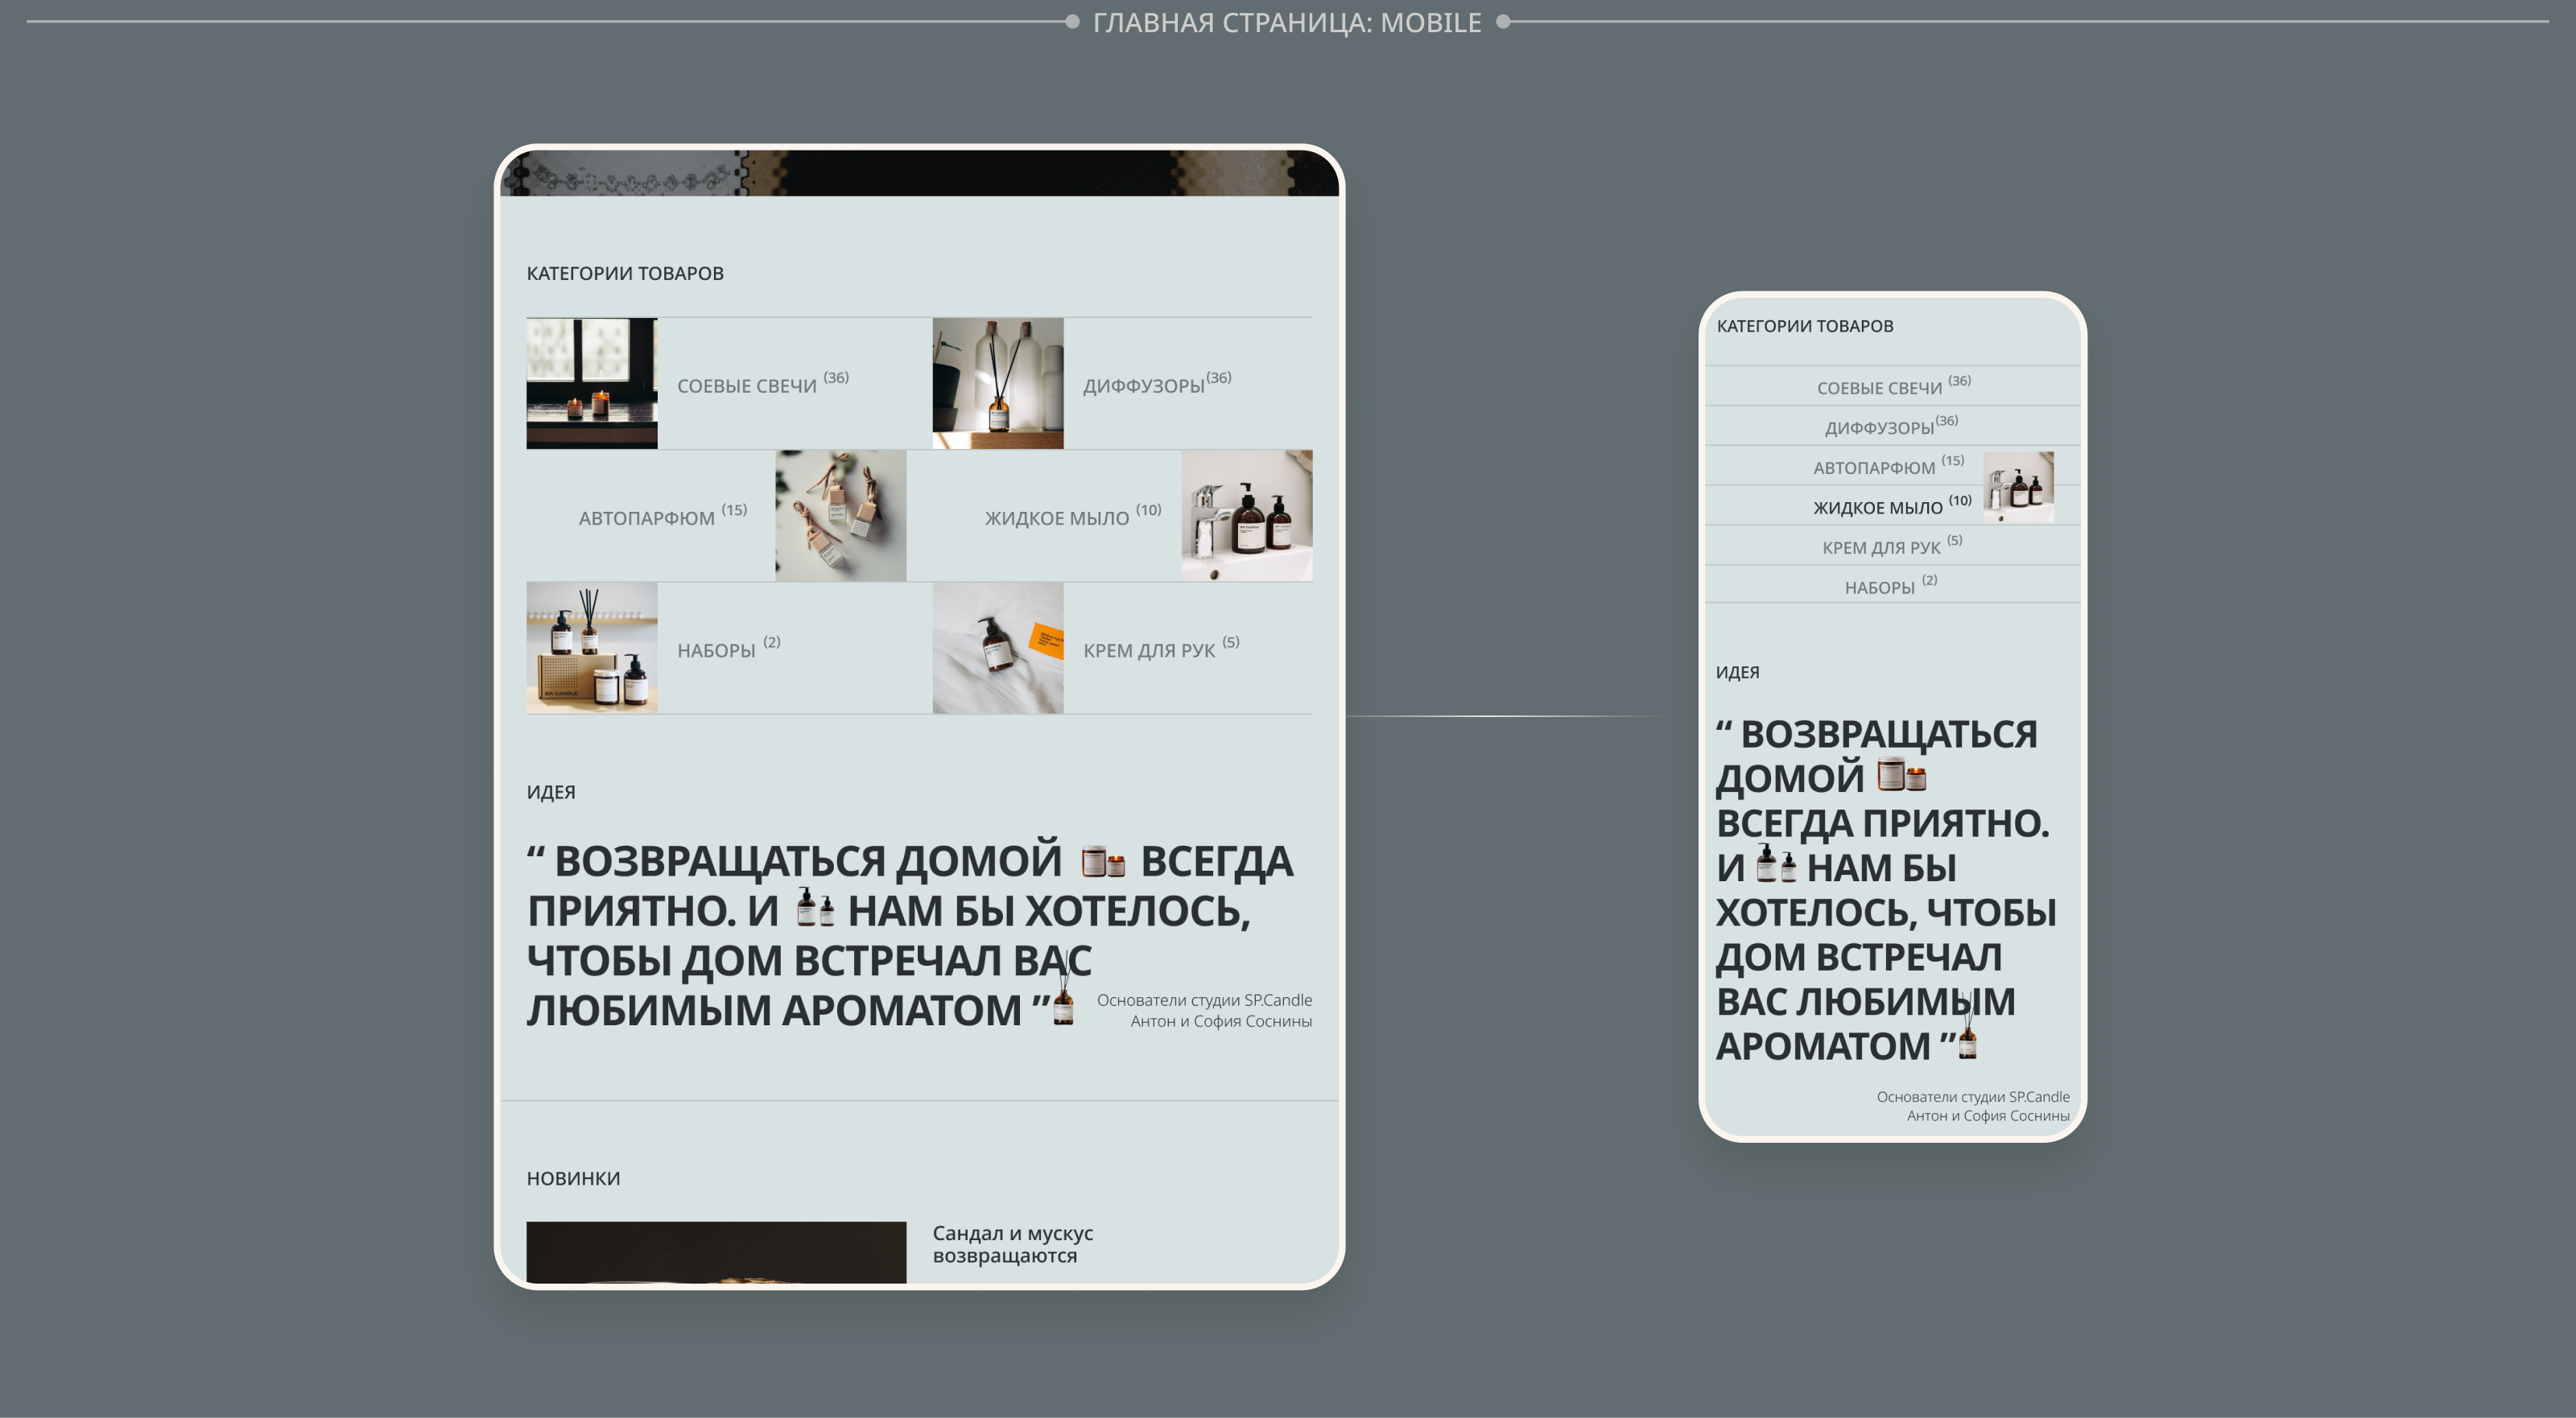
Task: Click the car perfume thumbnail photo
Action: pyautogui.click(x=840, y=515)
